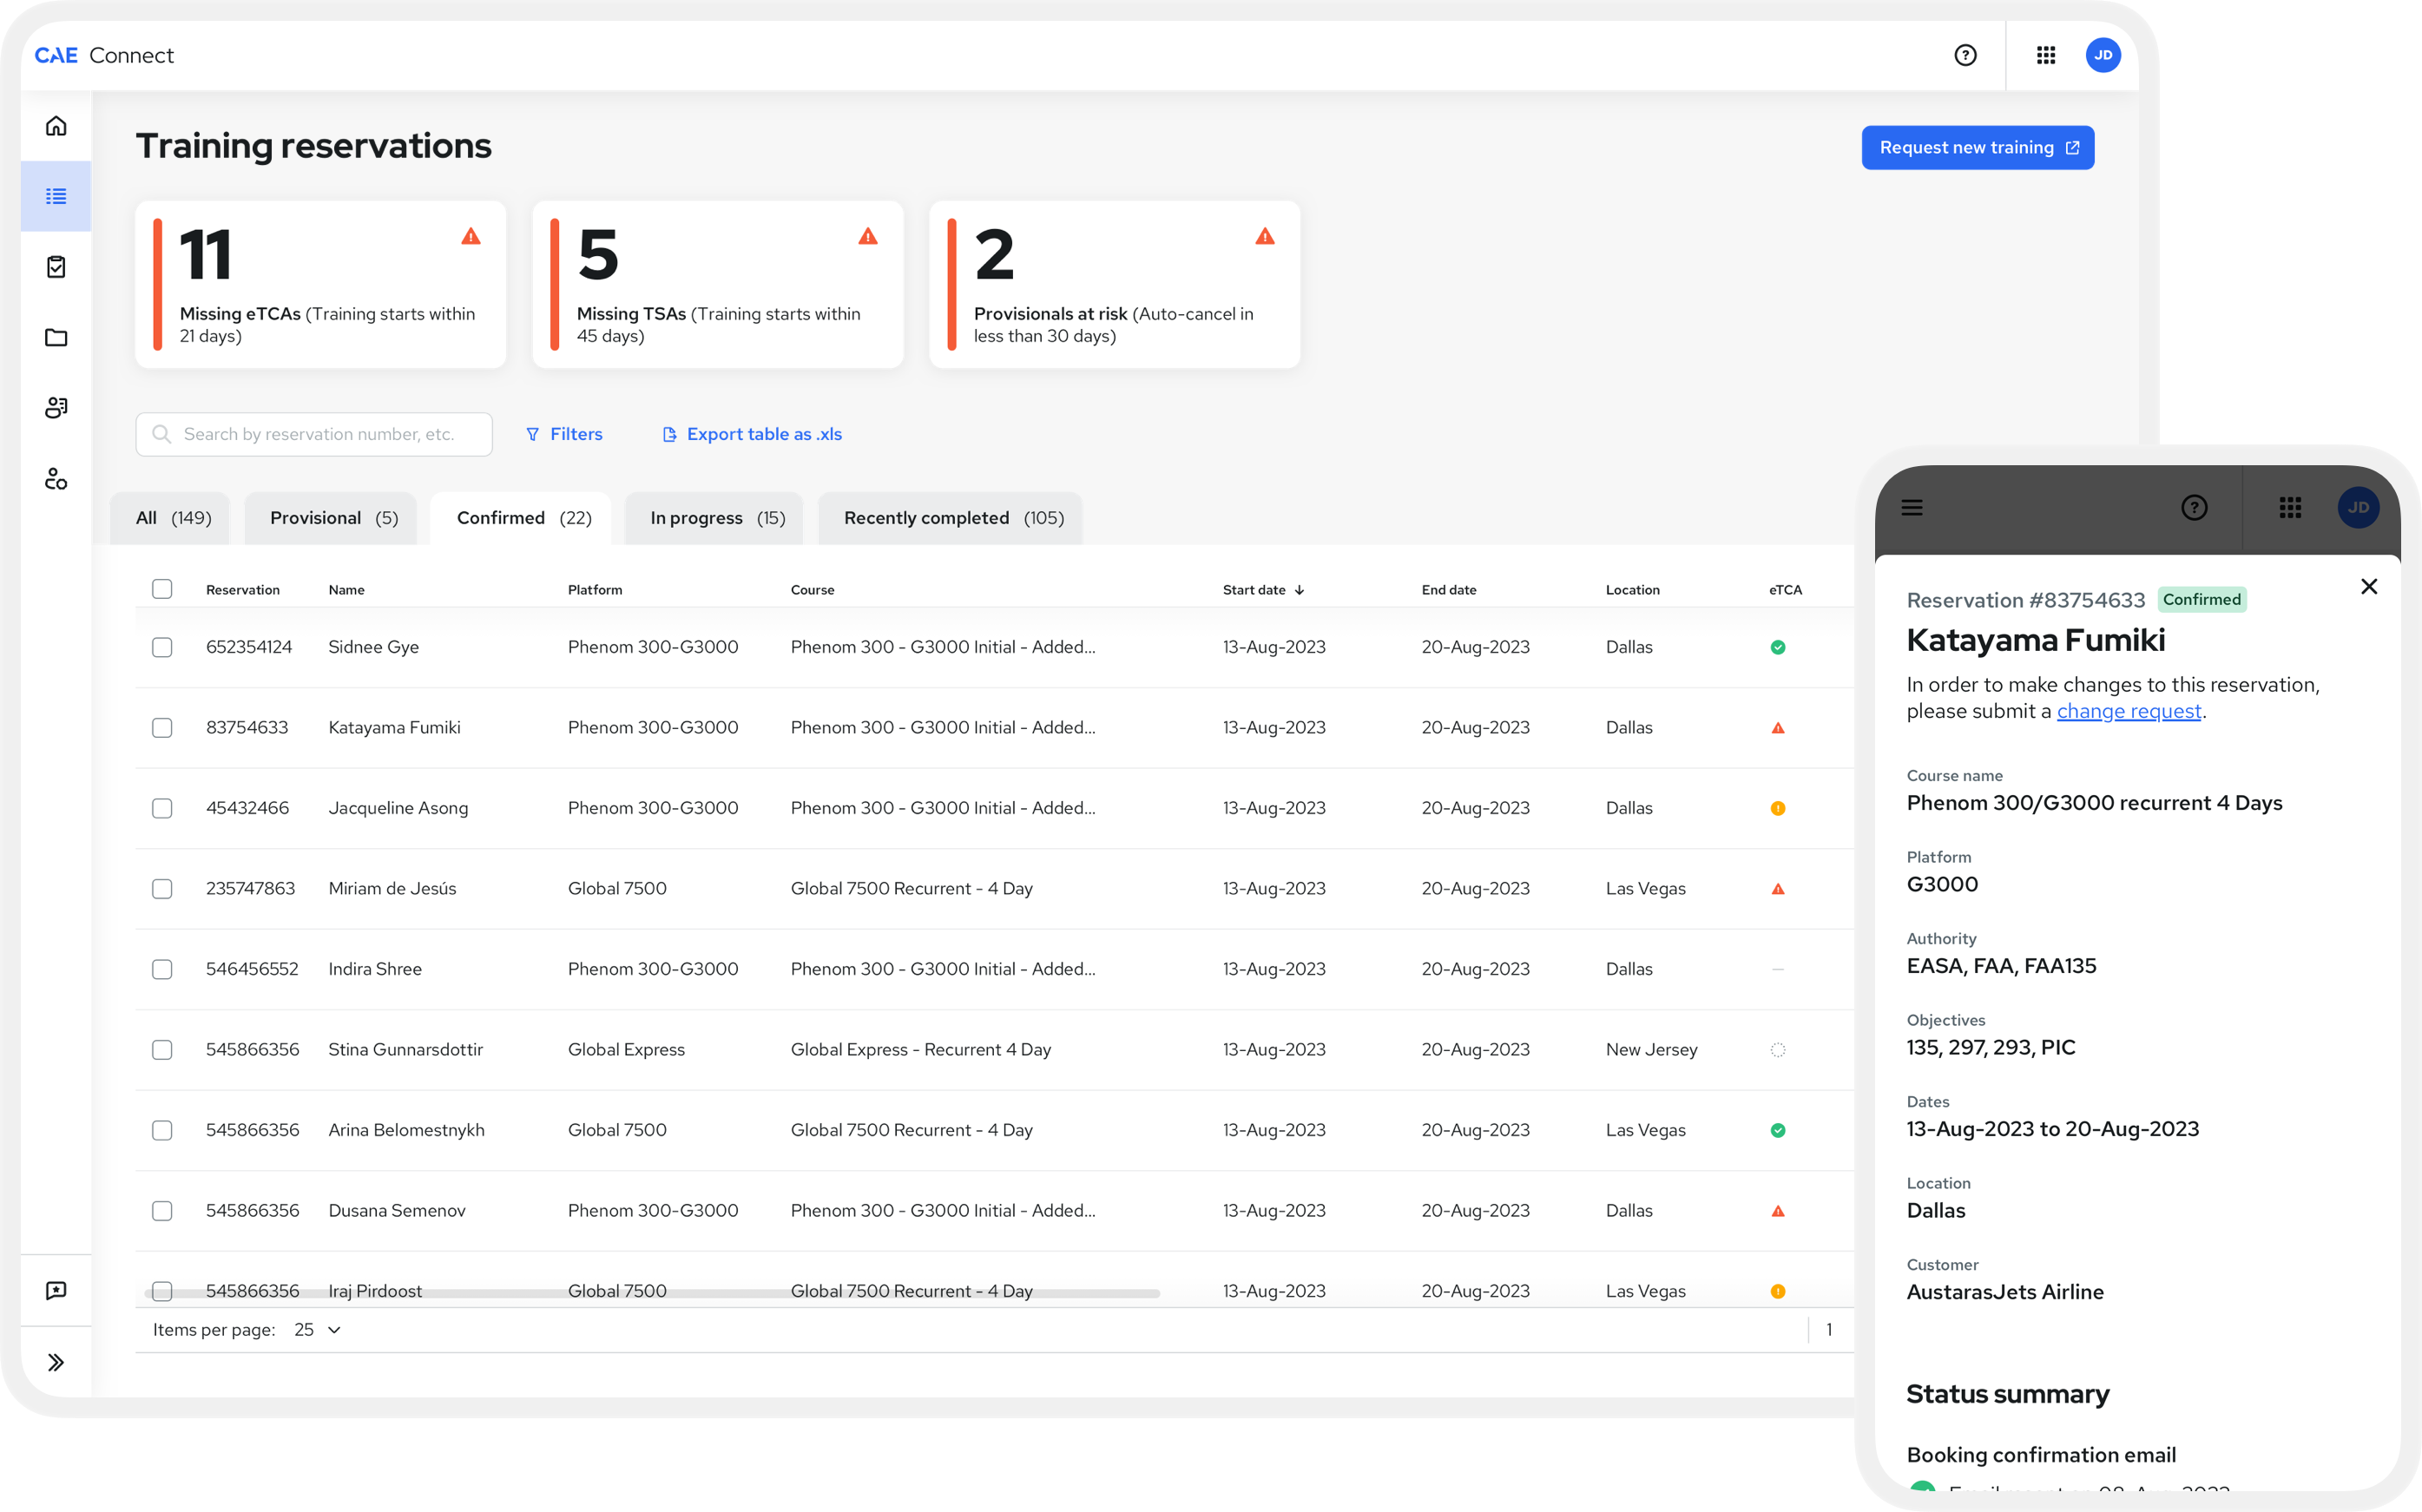Check the box for Sidnee Gye row
This screenshot has width=2422, height=1512.
coord(162,647)
